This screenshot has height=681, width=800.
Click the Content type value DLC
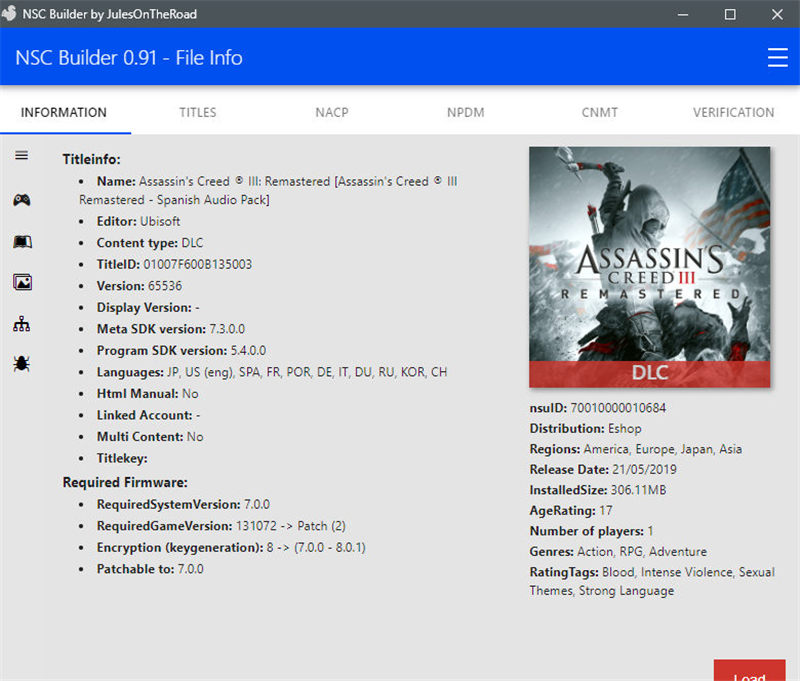click(192, 243)
